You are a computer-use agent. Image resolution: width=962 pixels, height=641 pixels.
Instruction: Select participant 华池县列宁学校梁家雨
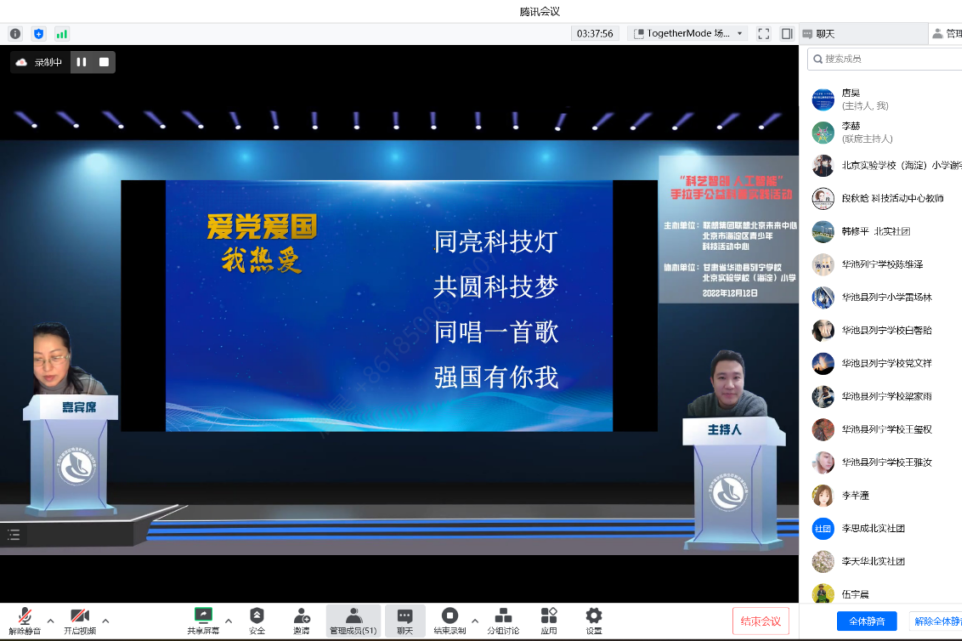882,396
